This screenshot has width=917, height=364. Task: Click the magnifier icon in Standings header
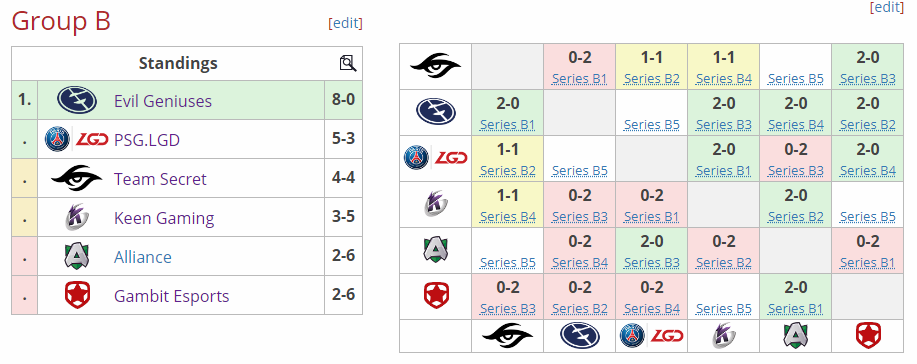coord(348,63)
